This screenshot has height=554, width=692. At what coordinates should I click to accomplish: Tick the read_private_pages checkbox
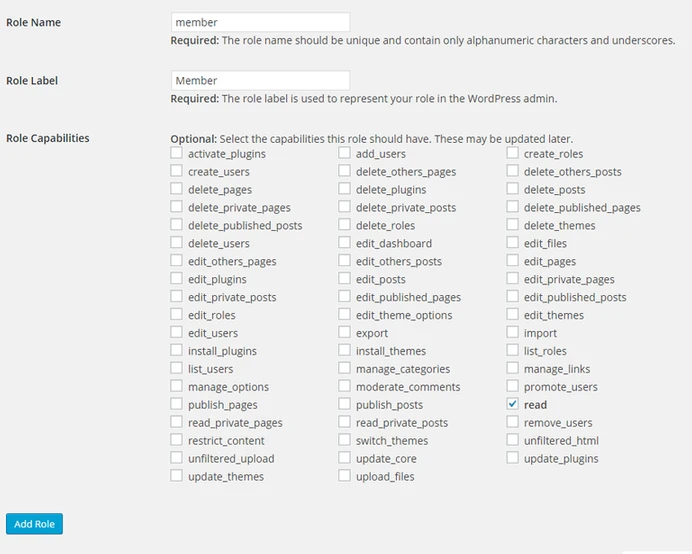click(177, 423)
